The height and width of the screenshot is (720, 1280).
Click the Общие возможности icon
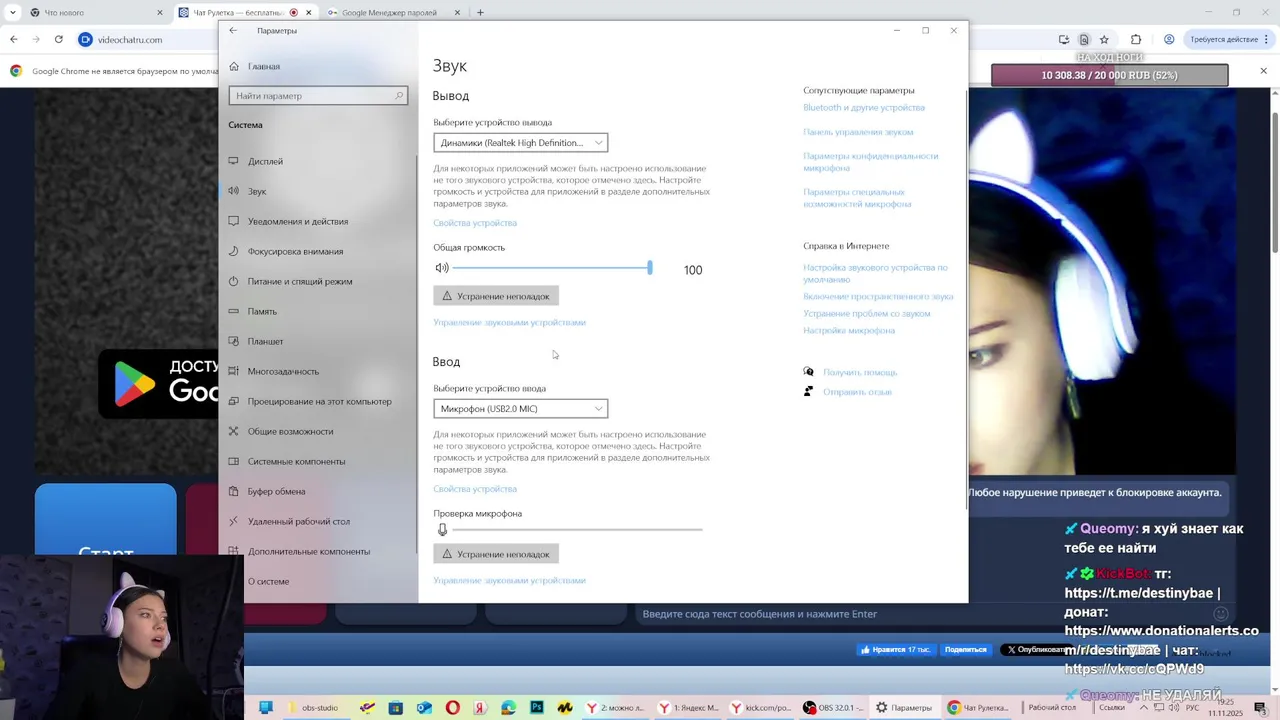click(x=234, y=431)
